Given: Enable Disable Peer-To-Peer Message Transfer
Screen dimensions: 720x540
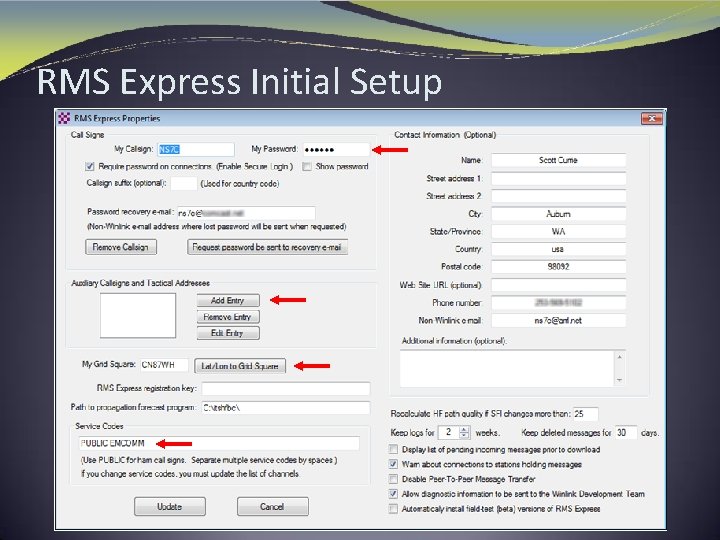Looking at the screenshot, I should click(393, 479).
